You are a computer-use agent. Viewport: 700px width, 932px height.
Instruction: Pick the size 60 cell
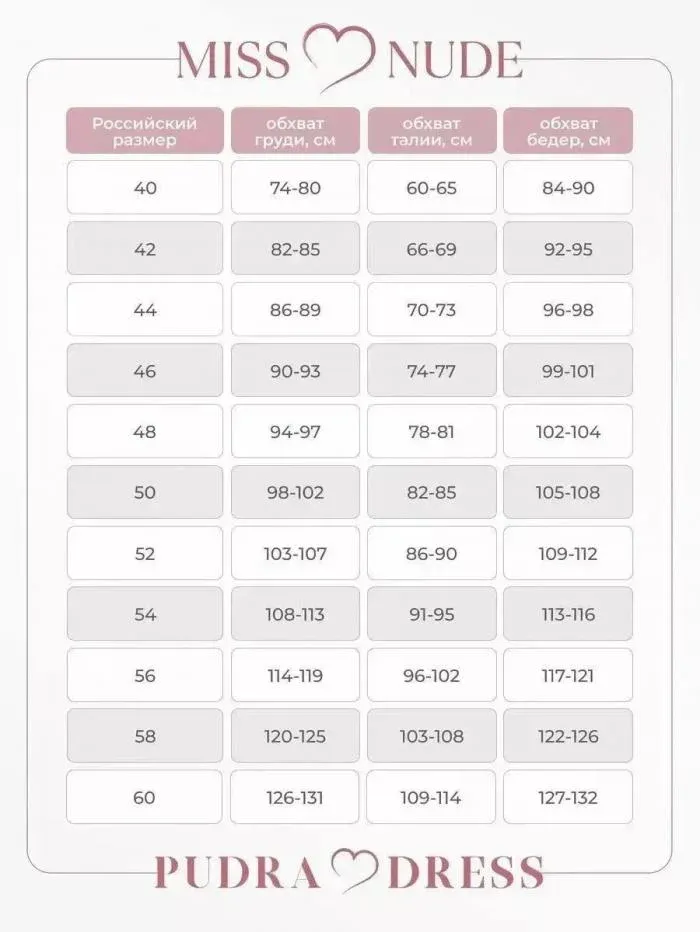[x=144, y=796]
